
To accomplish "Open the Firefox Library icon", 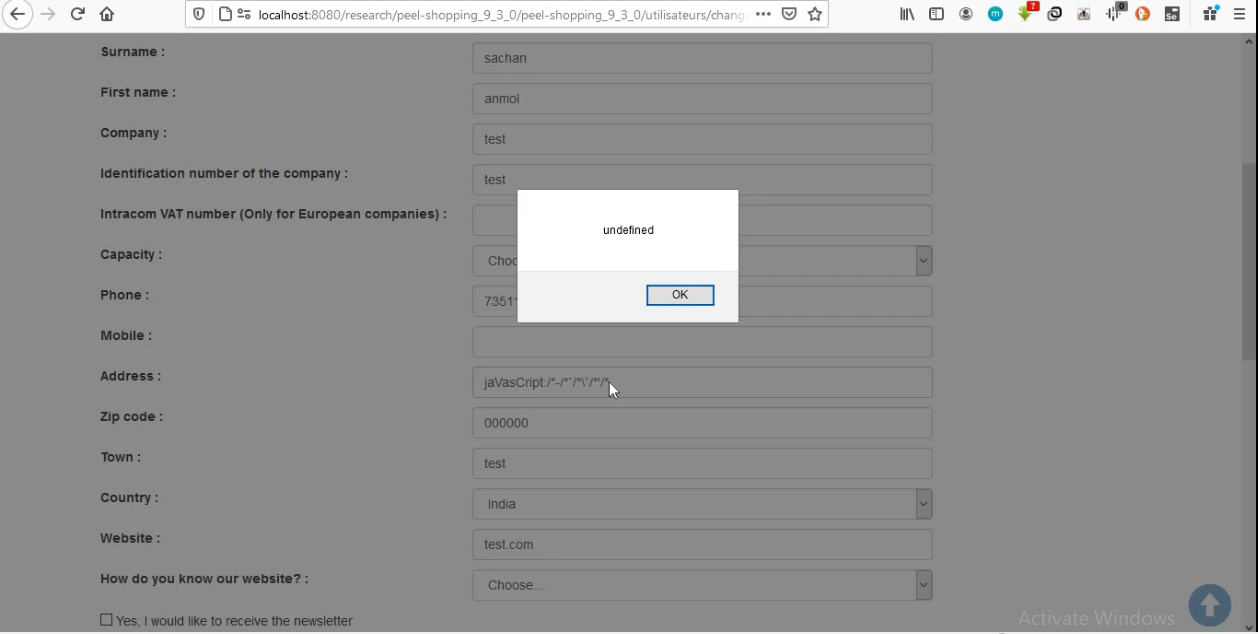I will coord(907,14).
